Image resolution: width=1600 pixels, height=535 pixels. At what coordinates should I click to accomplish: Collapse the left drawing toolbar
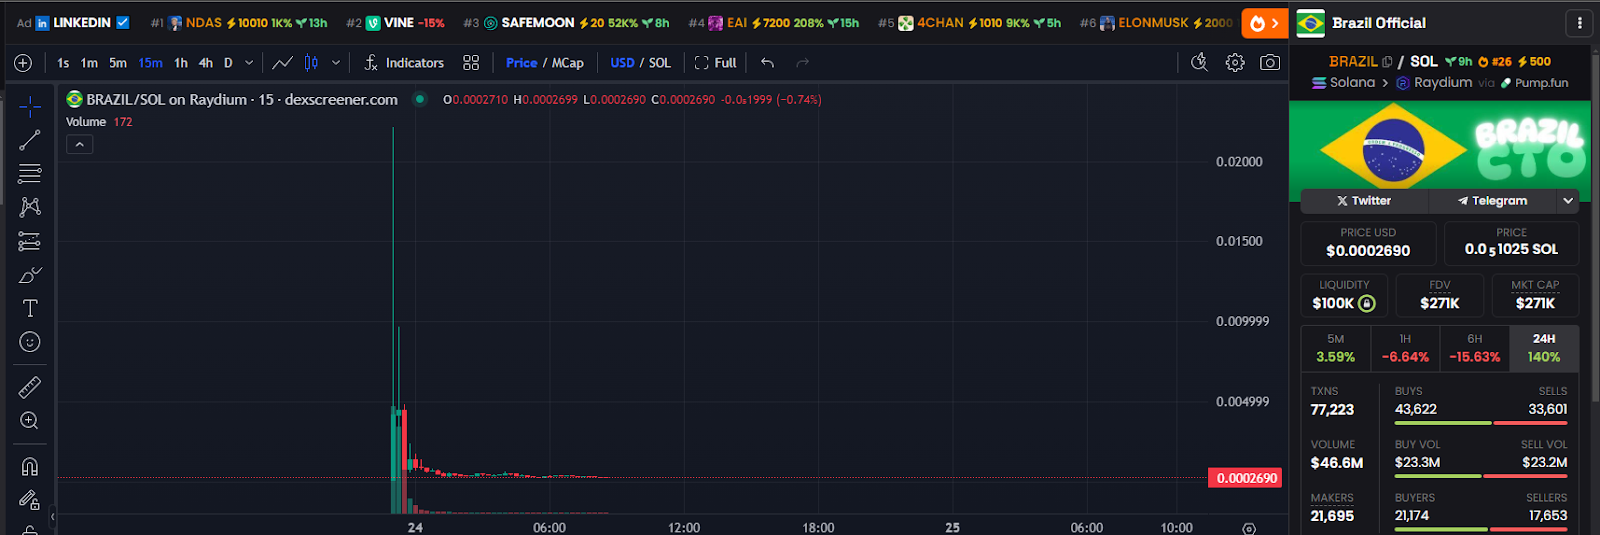52,517
